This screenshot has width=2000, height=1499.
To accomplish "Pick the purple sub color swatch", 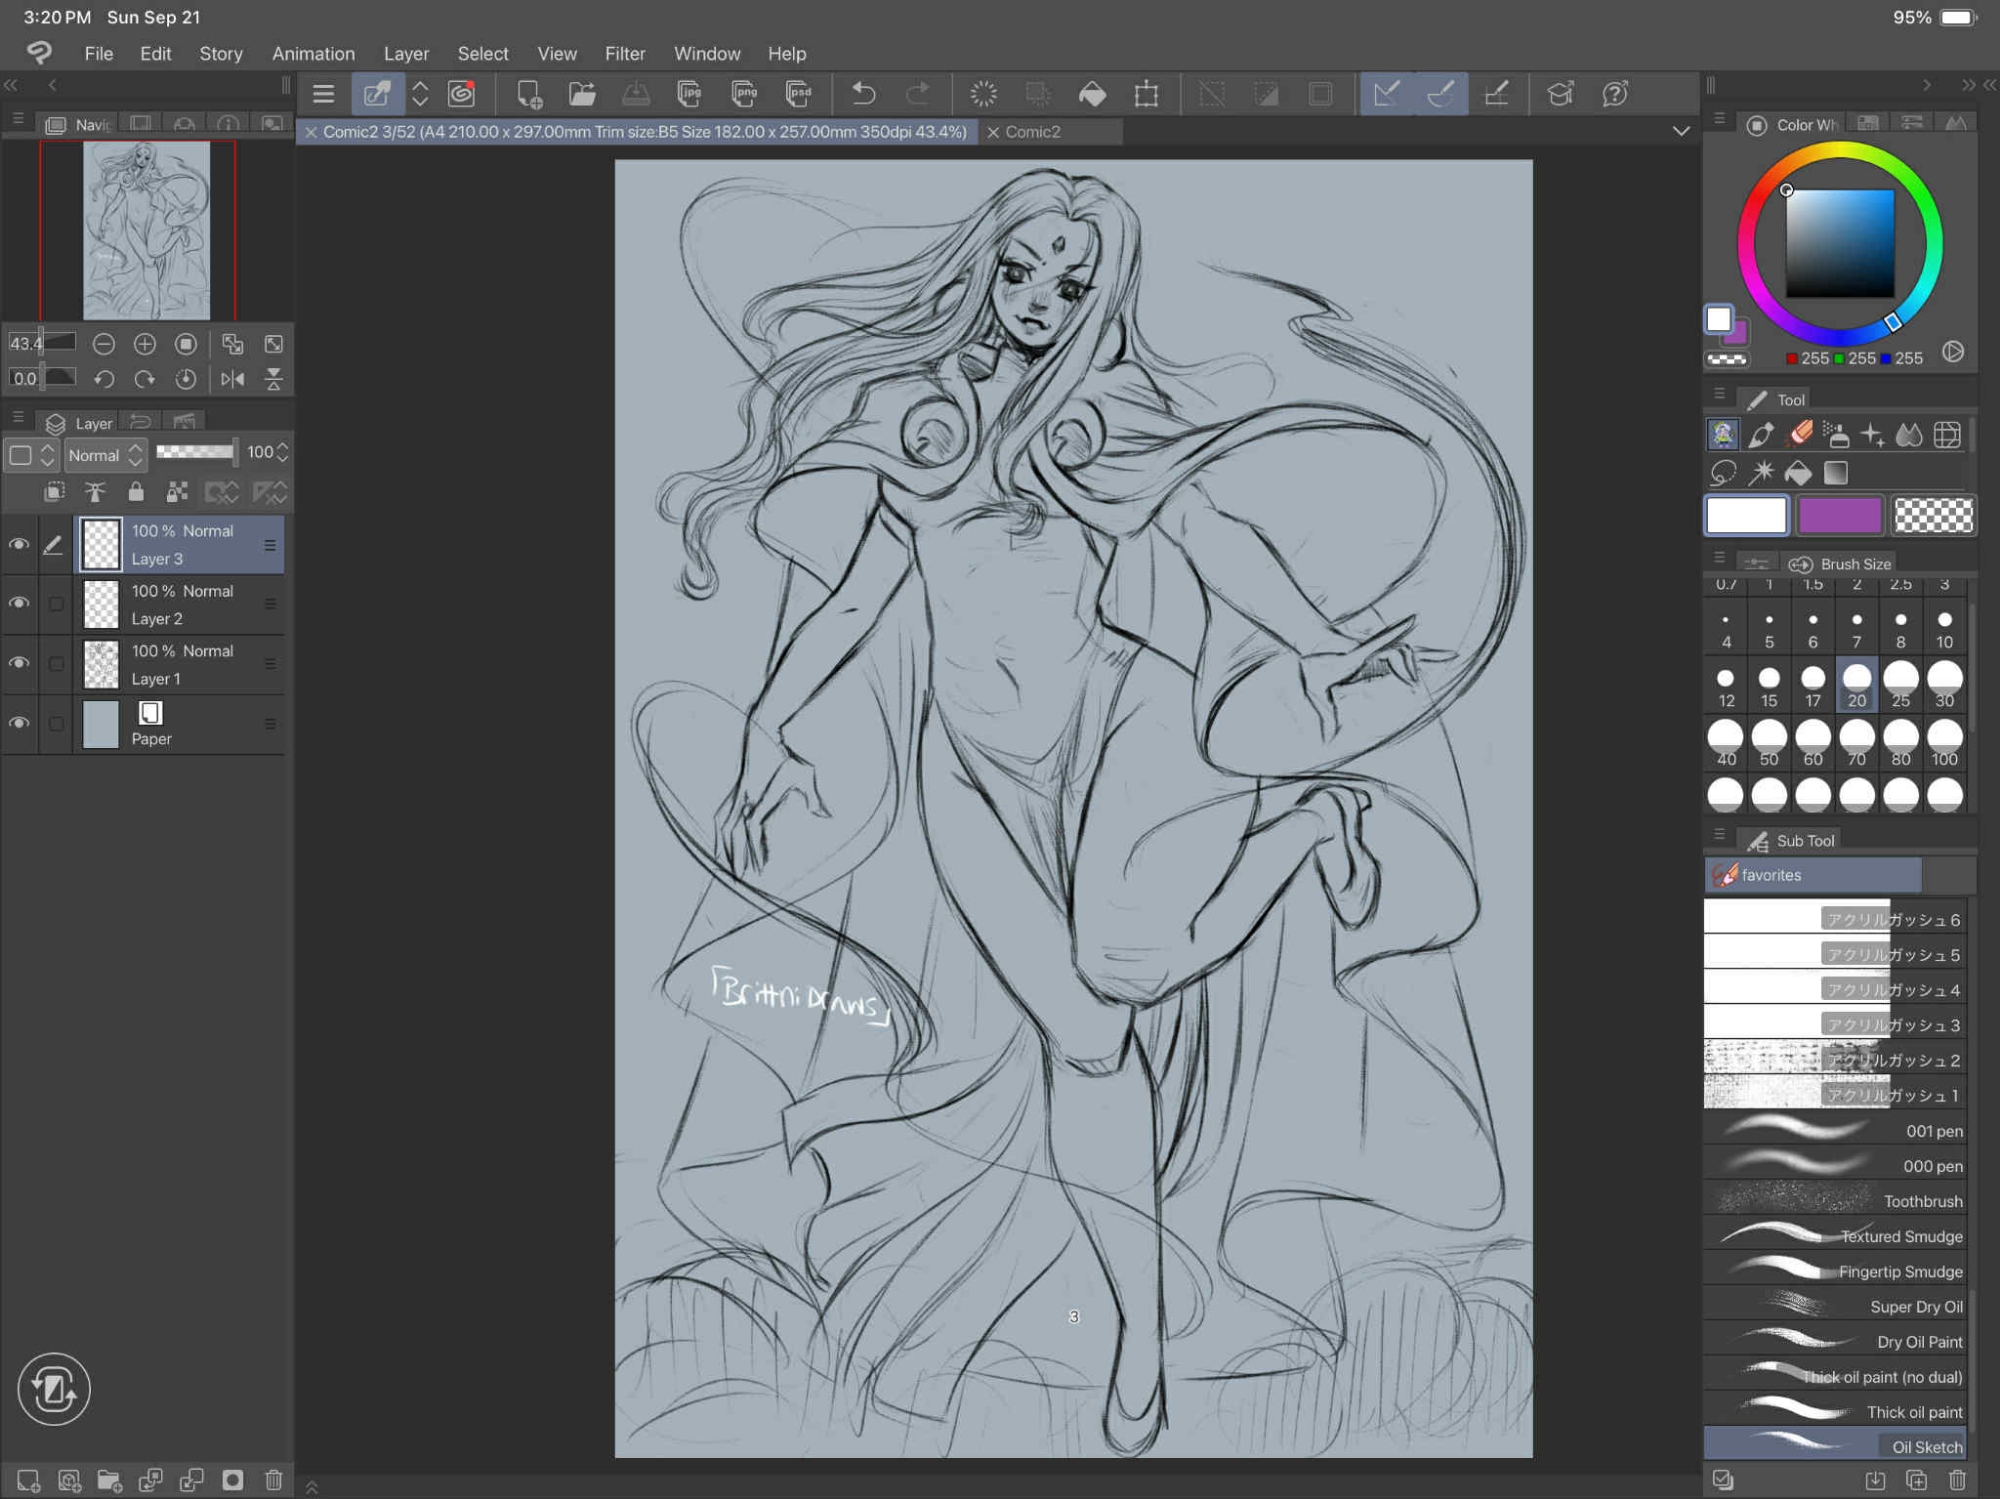I will [x=1839, y=516].
